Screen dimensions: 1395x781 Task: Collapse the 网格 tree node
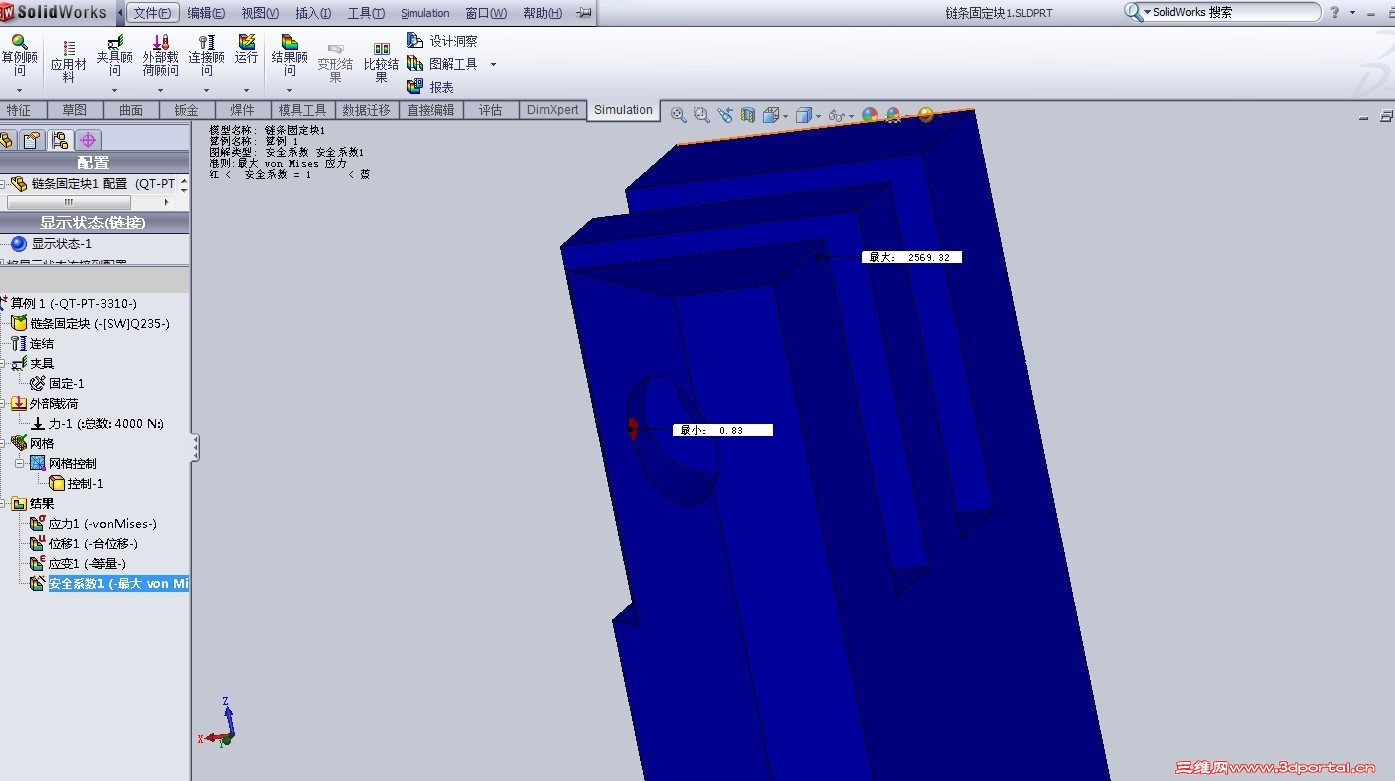pyautogui.click(x=4, y=443)
